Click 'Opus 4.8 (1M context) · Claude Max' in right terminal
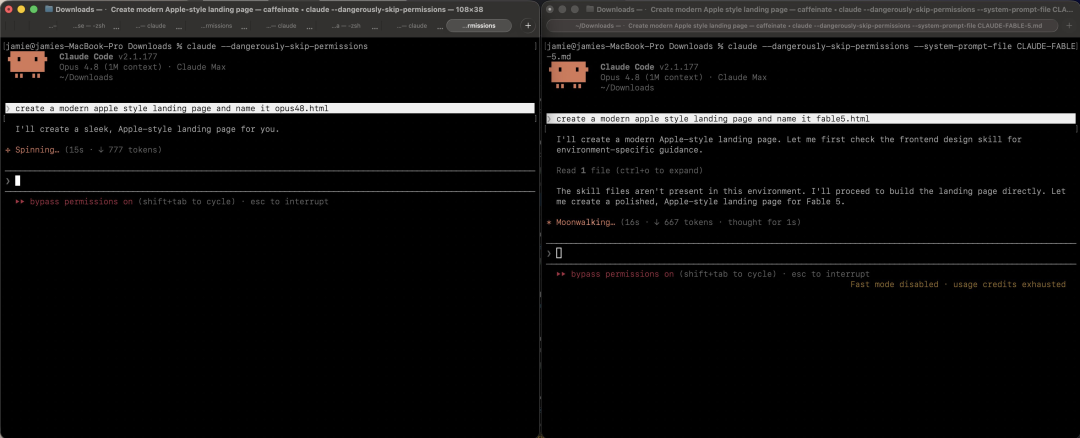1080x438 pixels. (x=684, y=77)
